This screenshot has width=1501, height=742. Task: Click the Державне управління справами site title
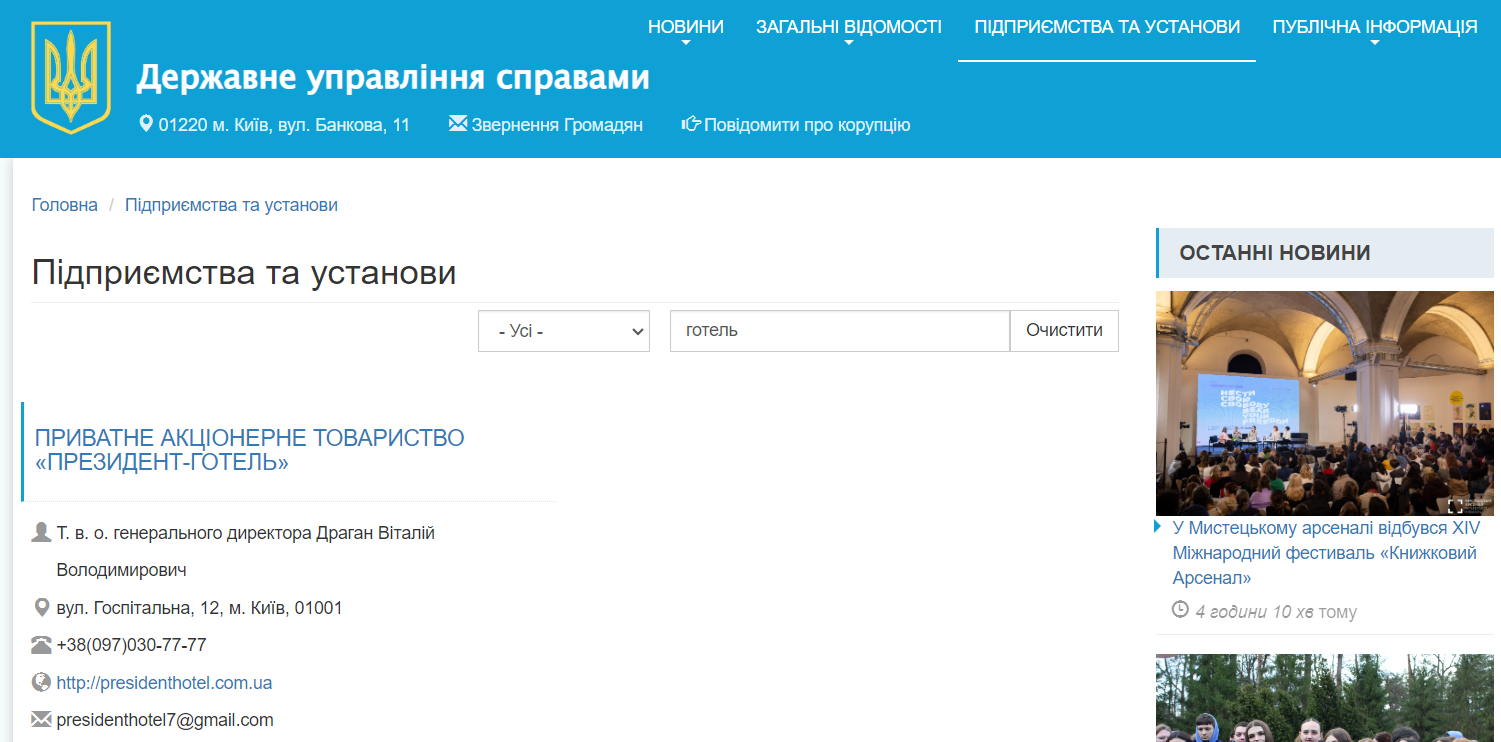(x=393, y=77)
